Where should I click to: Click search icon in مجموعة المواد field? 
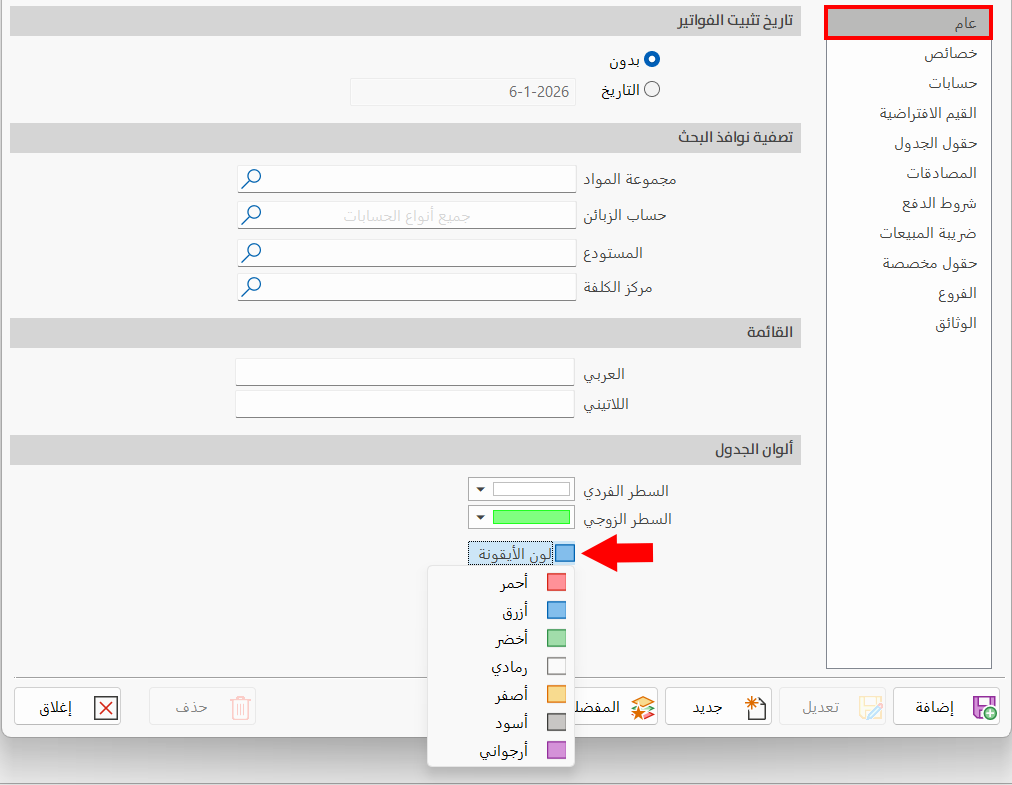tap(250, 179)
